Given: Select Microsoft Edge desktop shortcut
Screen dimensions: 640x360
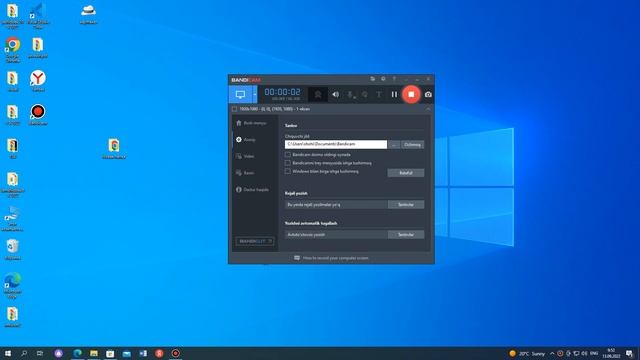Looking at the screenshot, I should [x=12, y=285].
